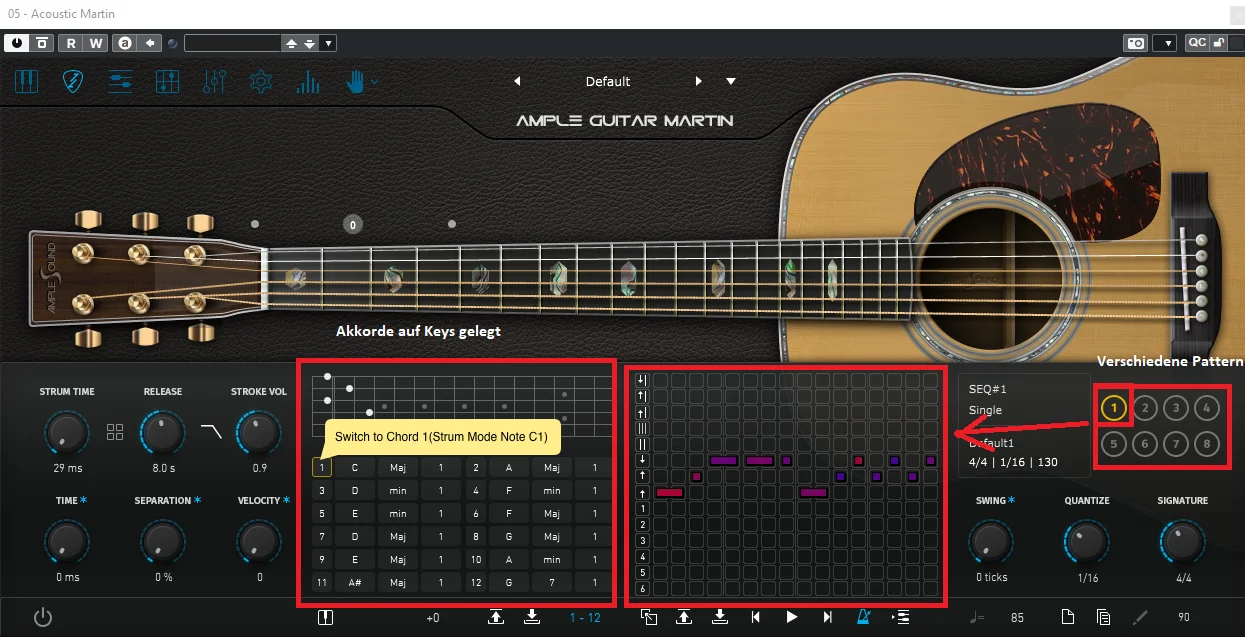Click the C root cell of chord 1
1245x637 pixels.
tap(354, 467)
